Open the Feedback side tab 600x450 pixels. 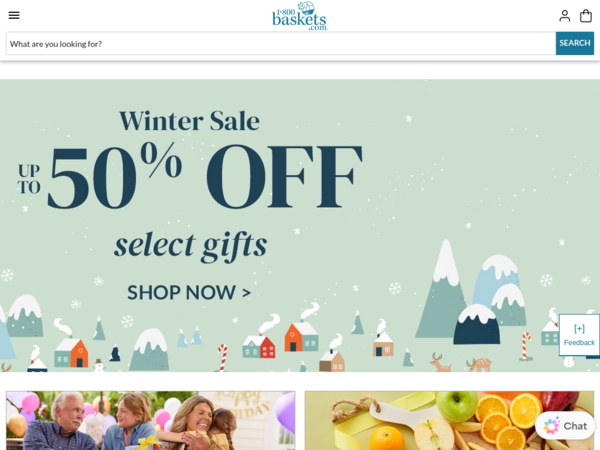point(579,336)
